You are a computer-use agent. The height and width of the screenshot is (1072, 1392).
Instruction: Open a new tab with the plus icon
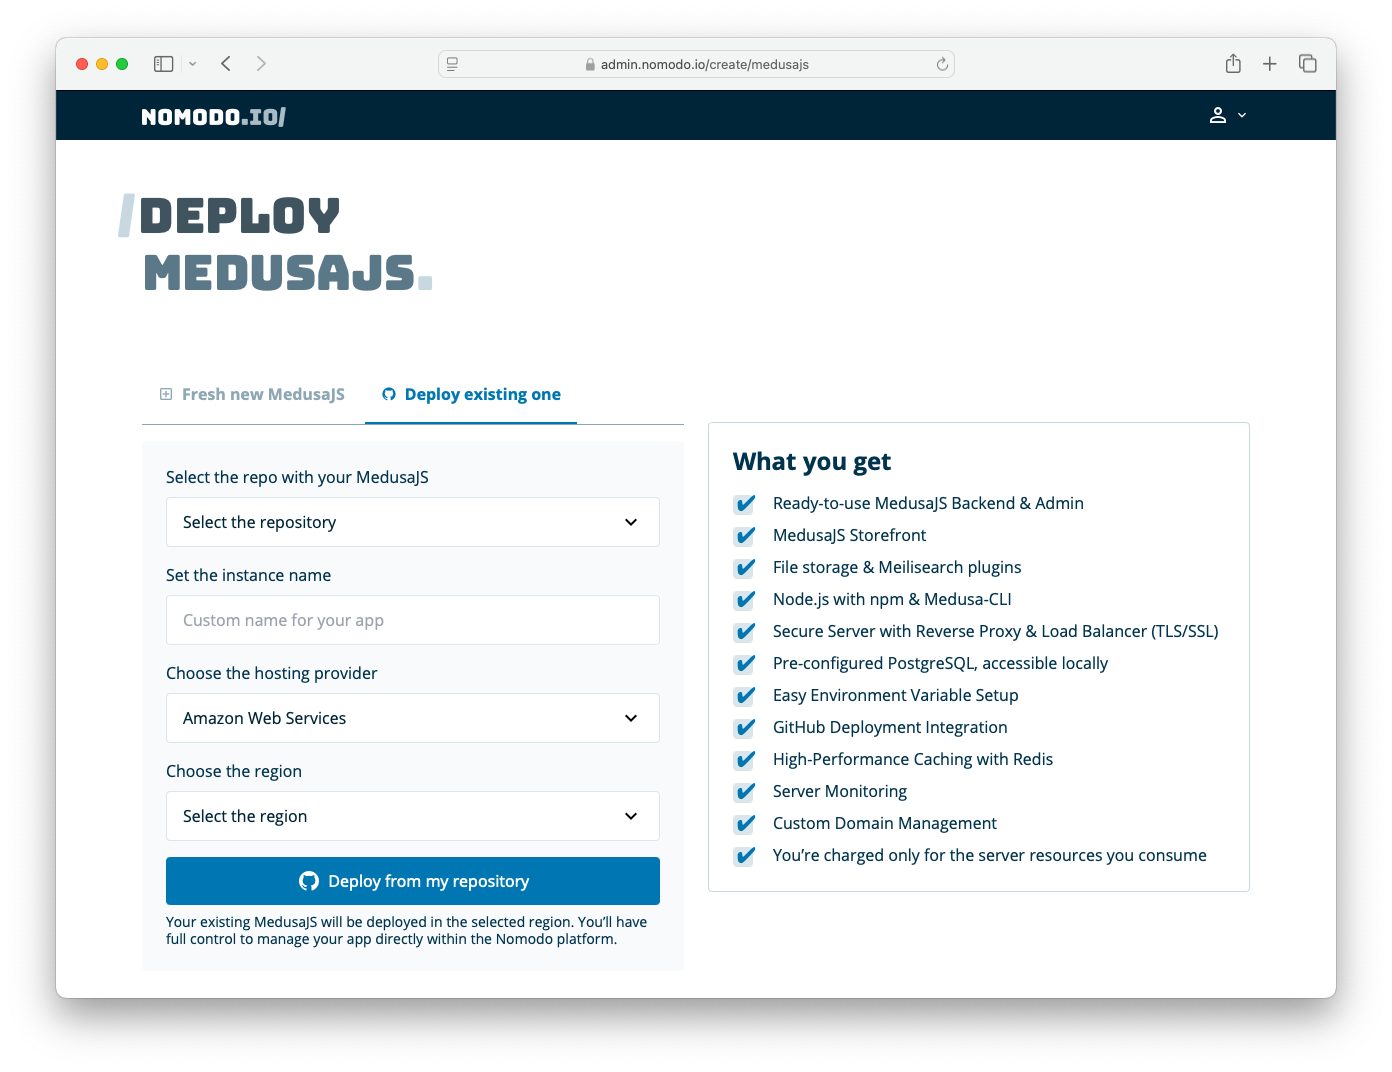click(1270, 64)
